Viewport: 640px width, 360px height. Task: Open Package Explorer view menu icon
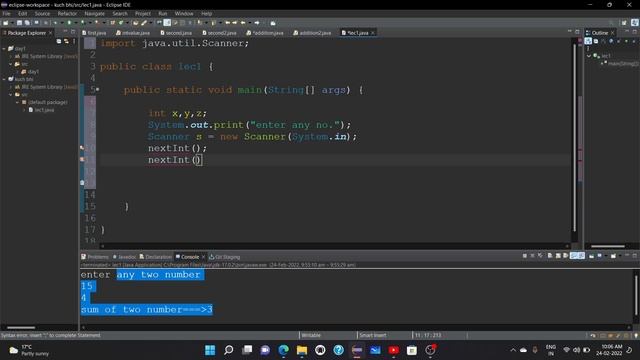(74, 41)
